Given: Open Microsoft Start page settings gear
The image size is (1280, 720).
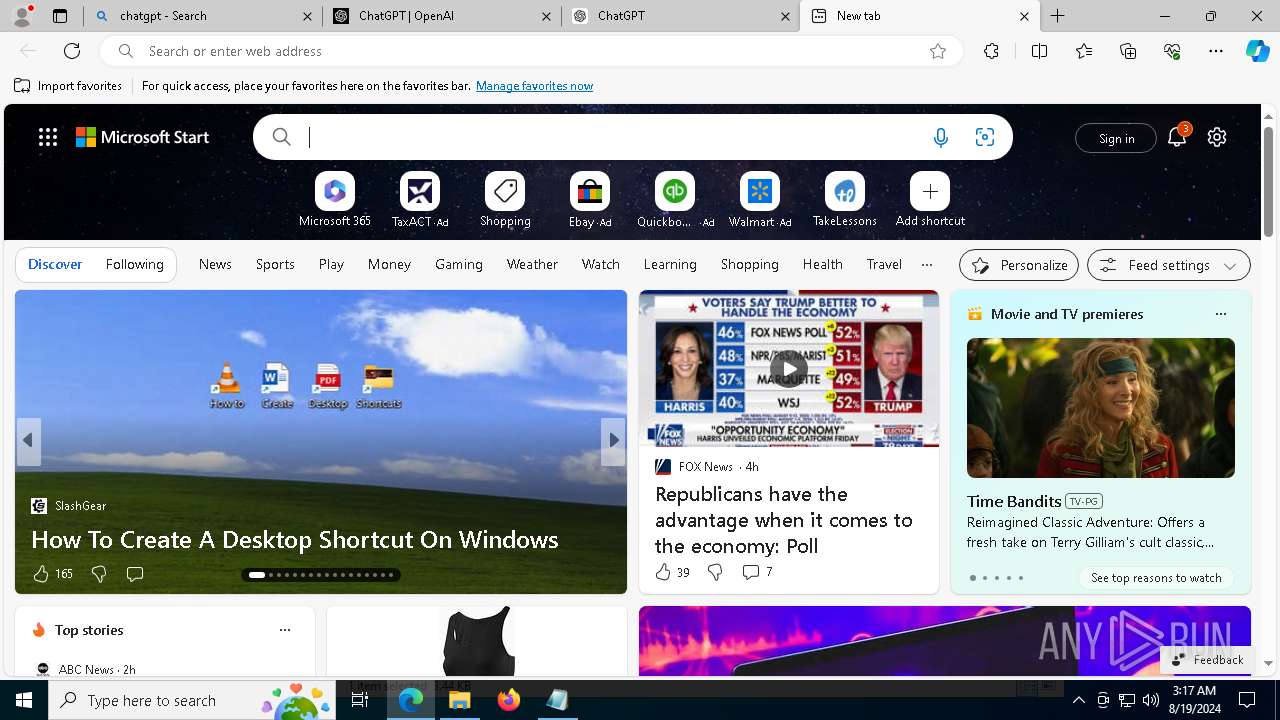Looking at the screenshot, I should pos(1217,138).
